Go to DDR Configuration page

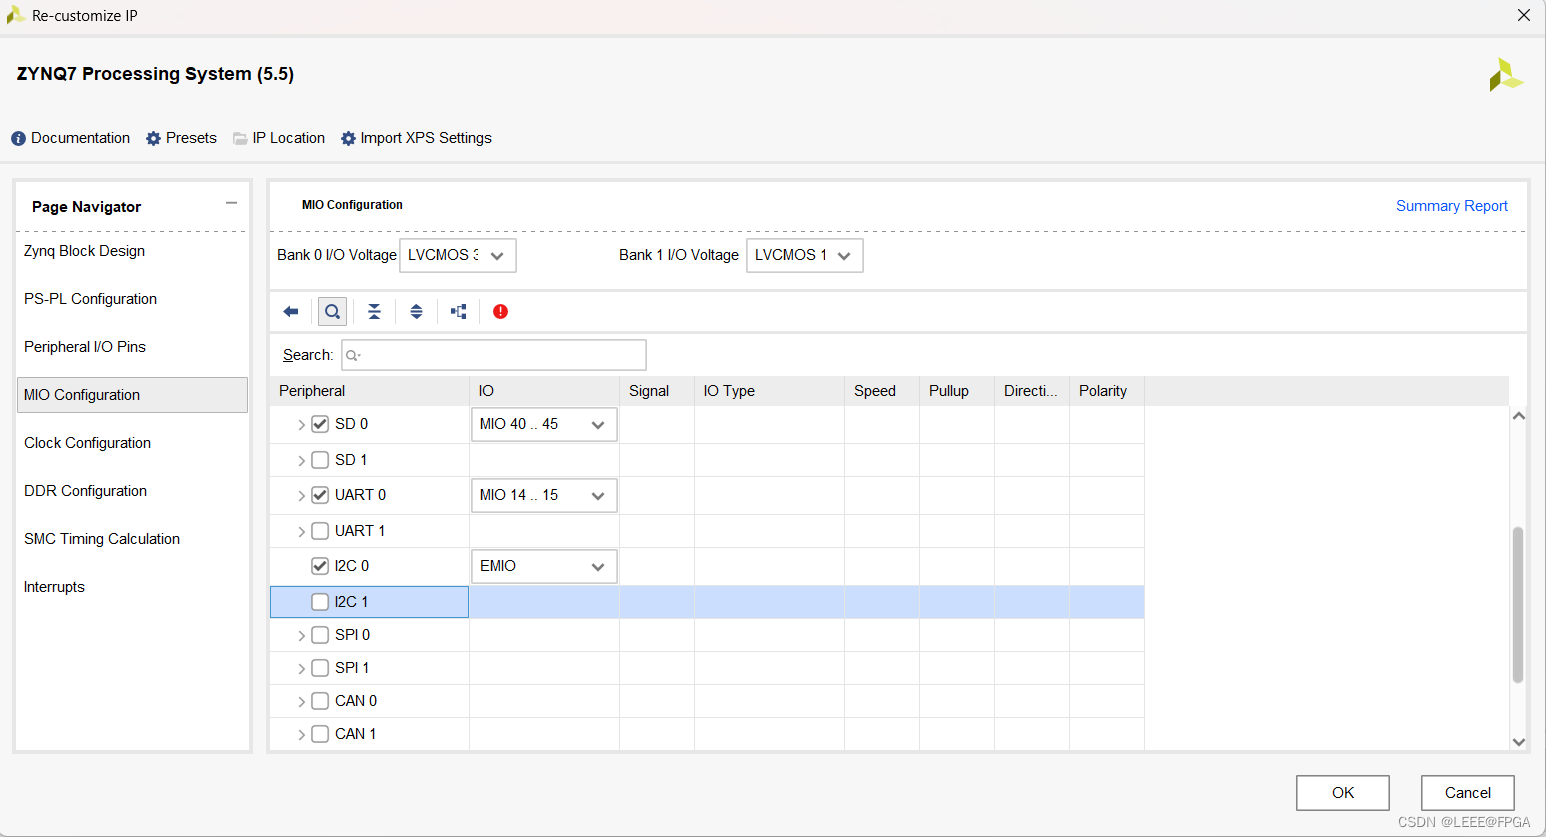[x=85, y=491]
